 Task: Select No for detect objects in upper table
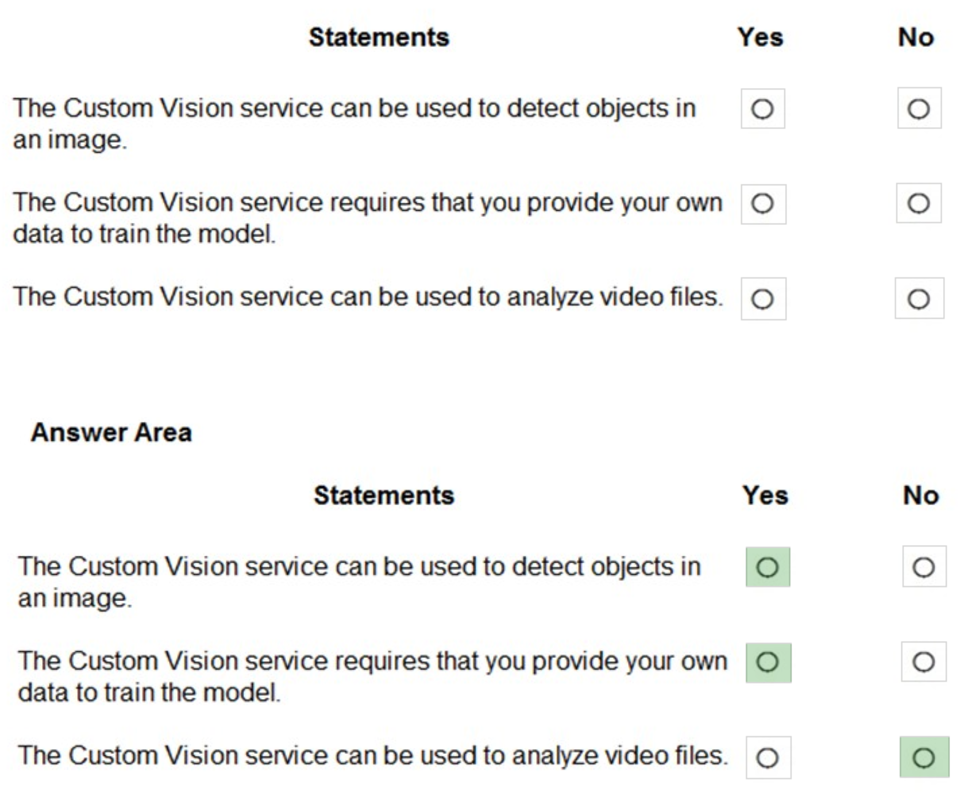click(918, 110)
